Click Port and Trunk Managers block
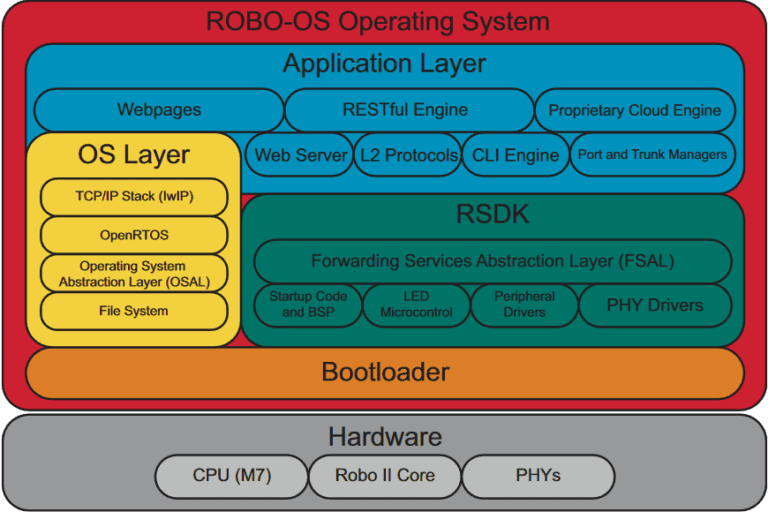 (653, 155)
